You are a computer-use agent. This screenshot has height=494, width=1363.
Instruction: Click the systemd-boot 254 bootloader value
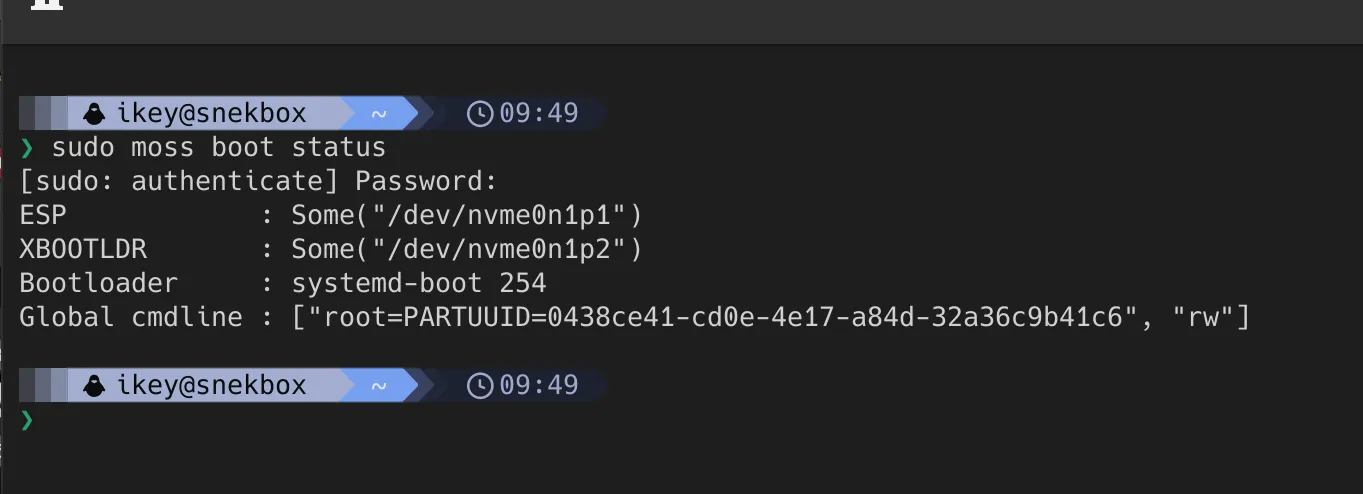pos(419,284)
